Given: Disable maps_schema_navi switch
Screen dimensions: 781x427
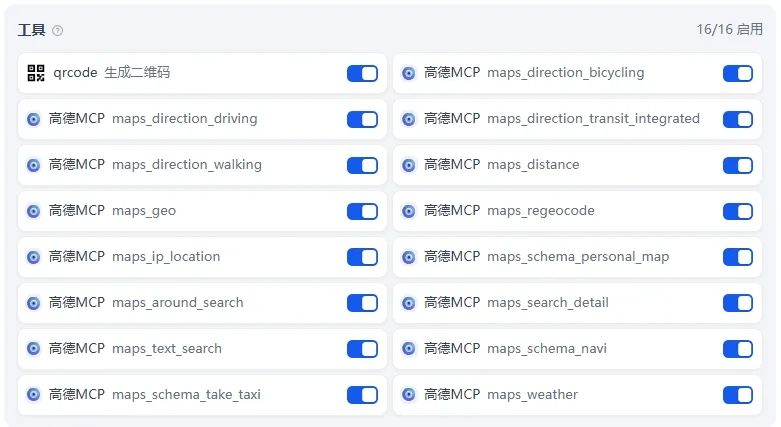Looking at the screenshot, I should 738,349.
